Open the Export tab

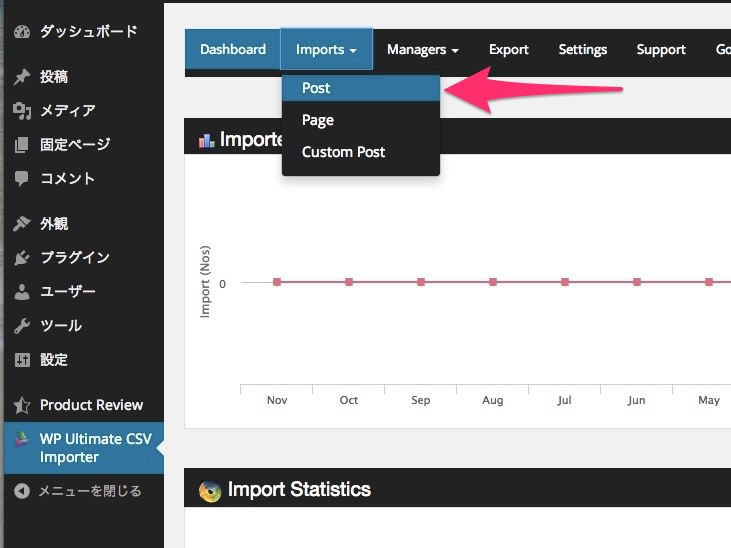click(509, 49)
